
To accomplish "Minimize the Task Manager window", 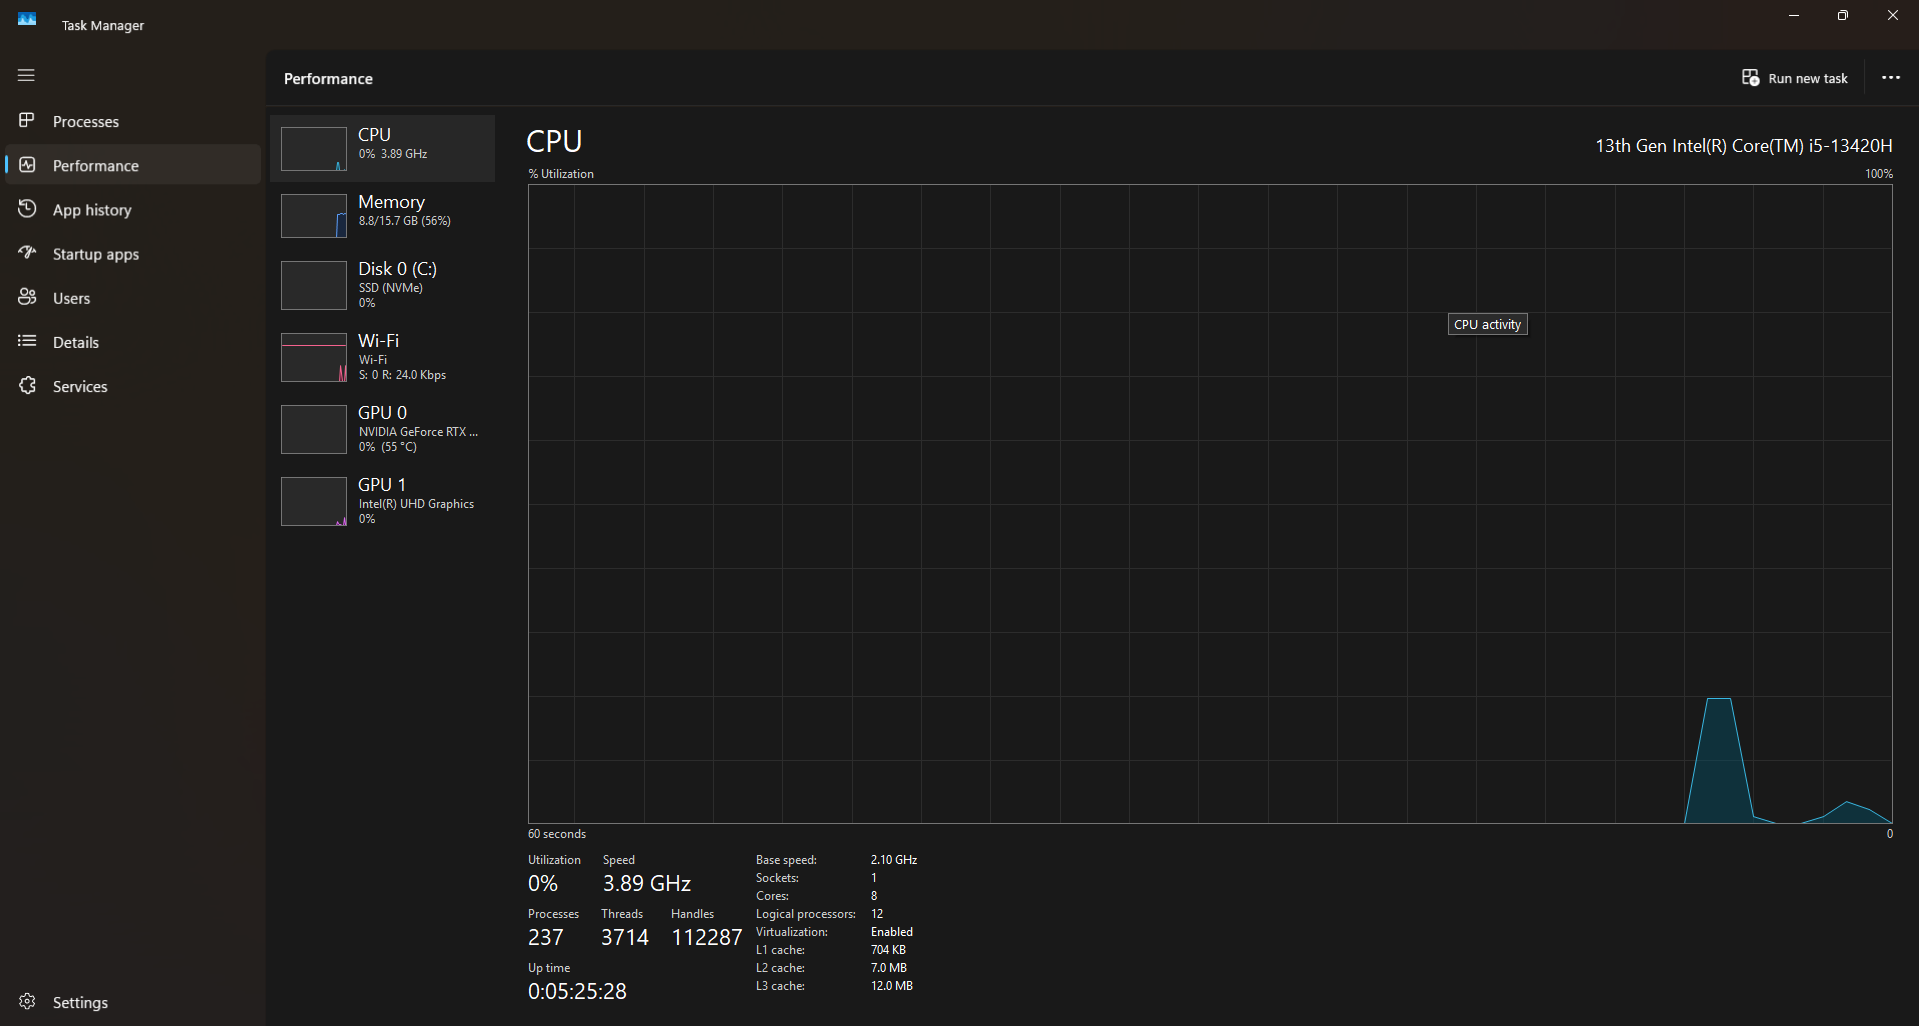I will (1794, 16).
